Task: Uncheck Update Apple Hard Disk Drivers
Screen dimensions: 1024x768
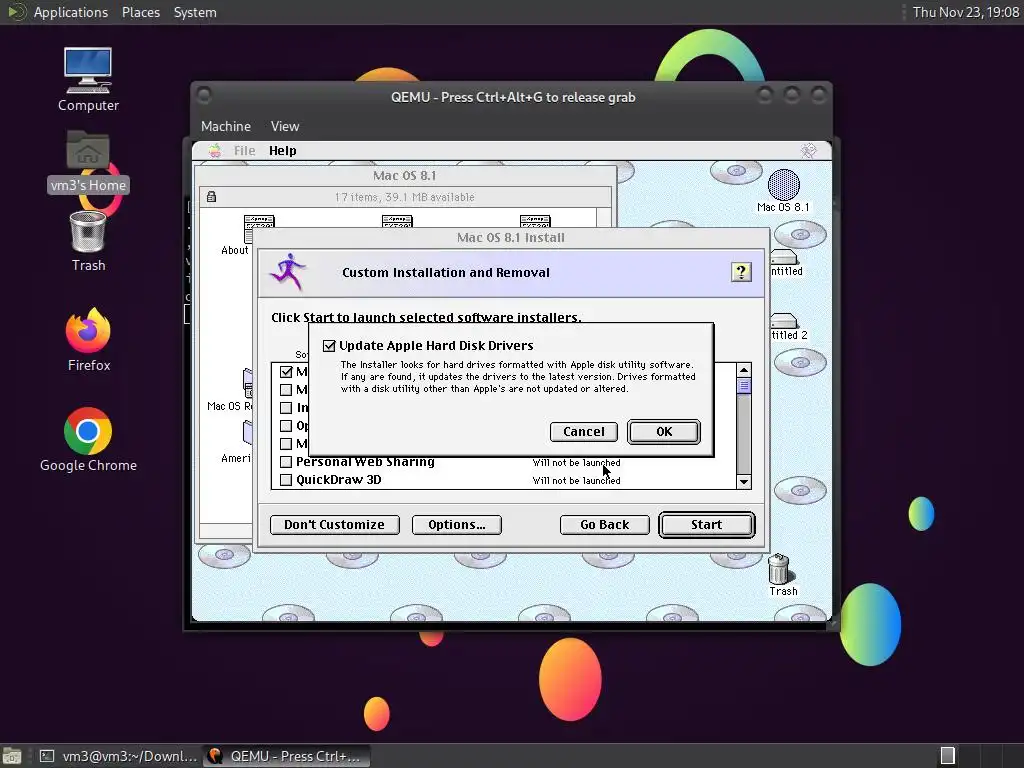Action: (x=329, y=346)
